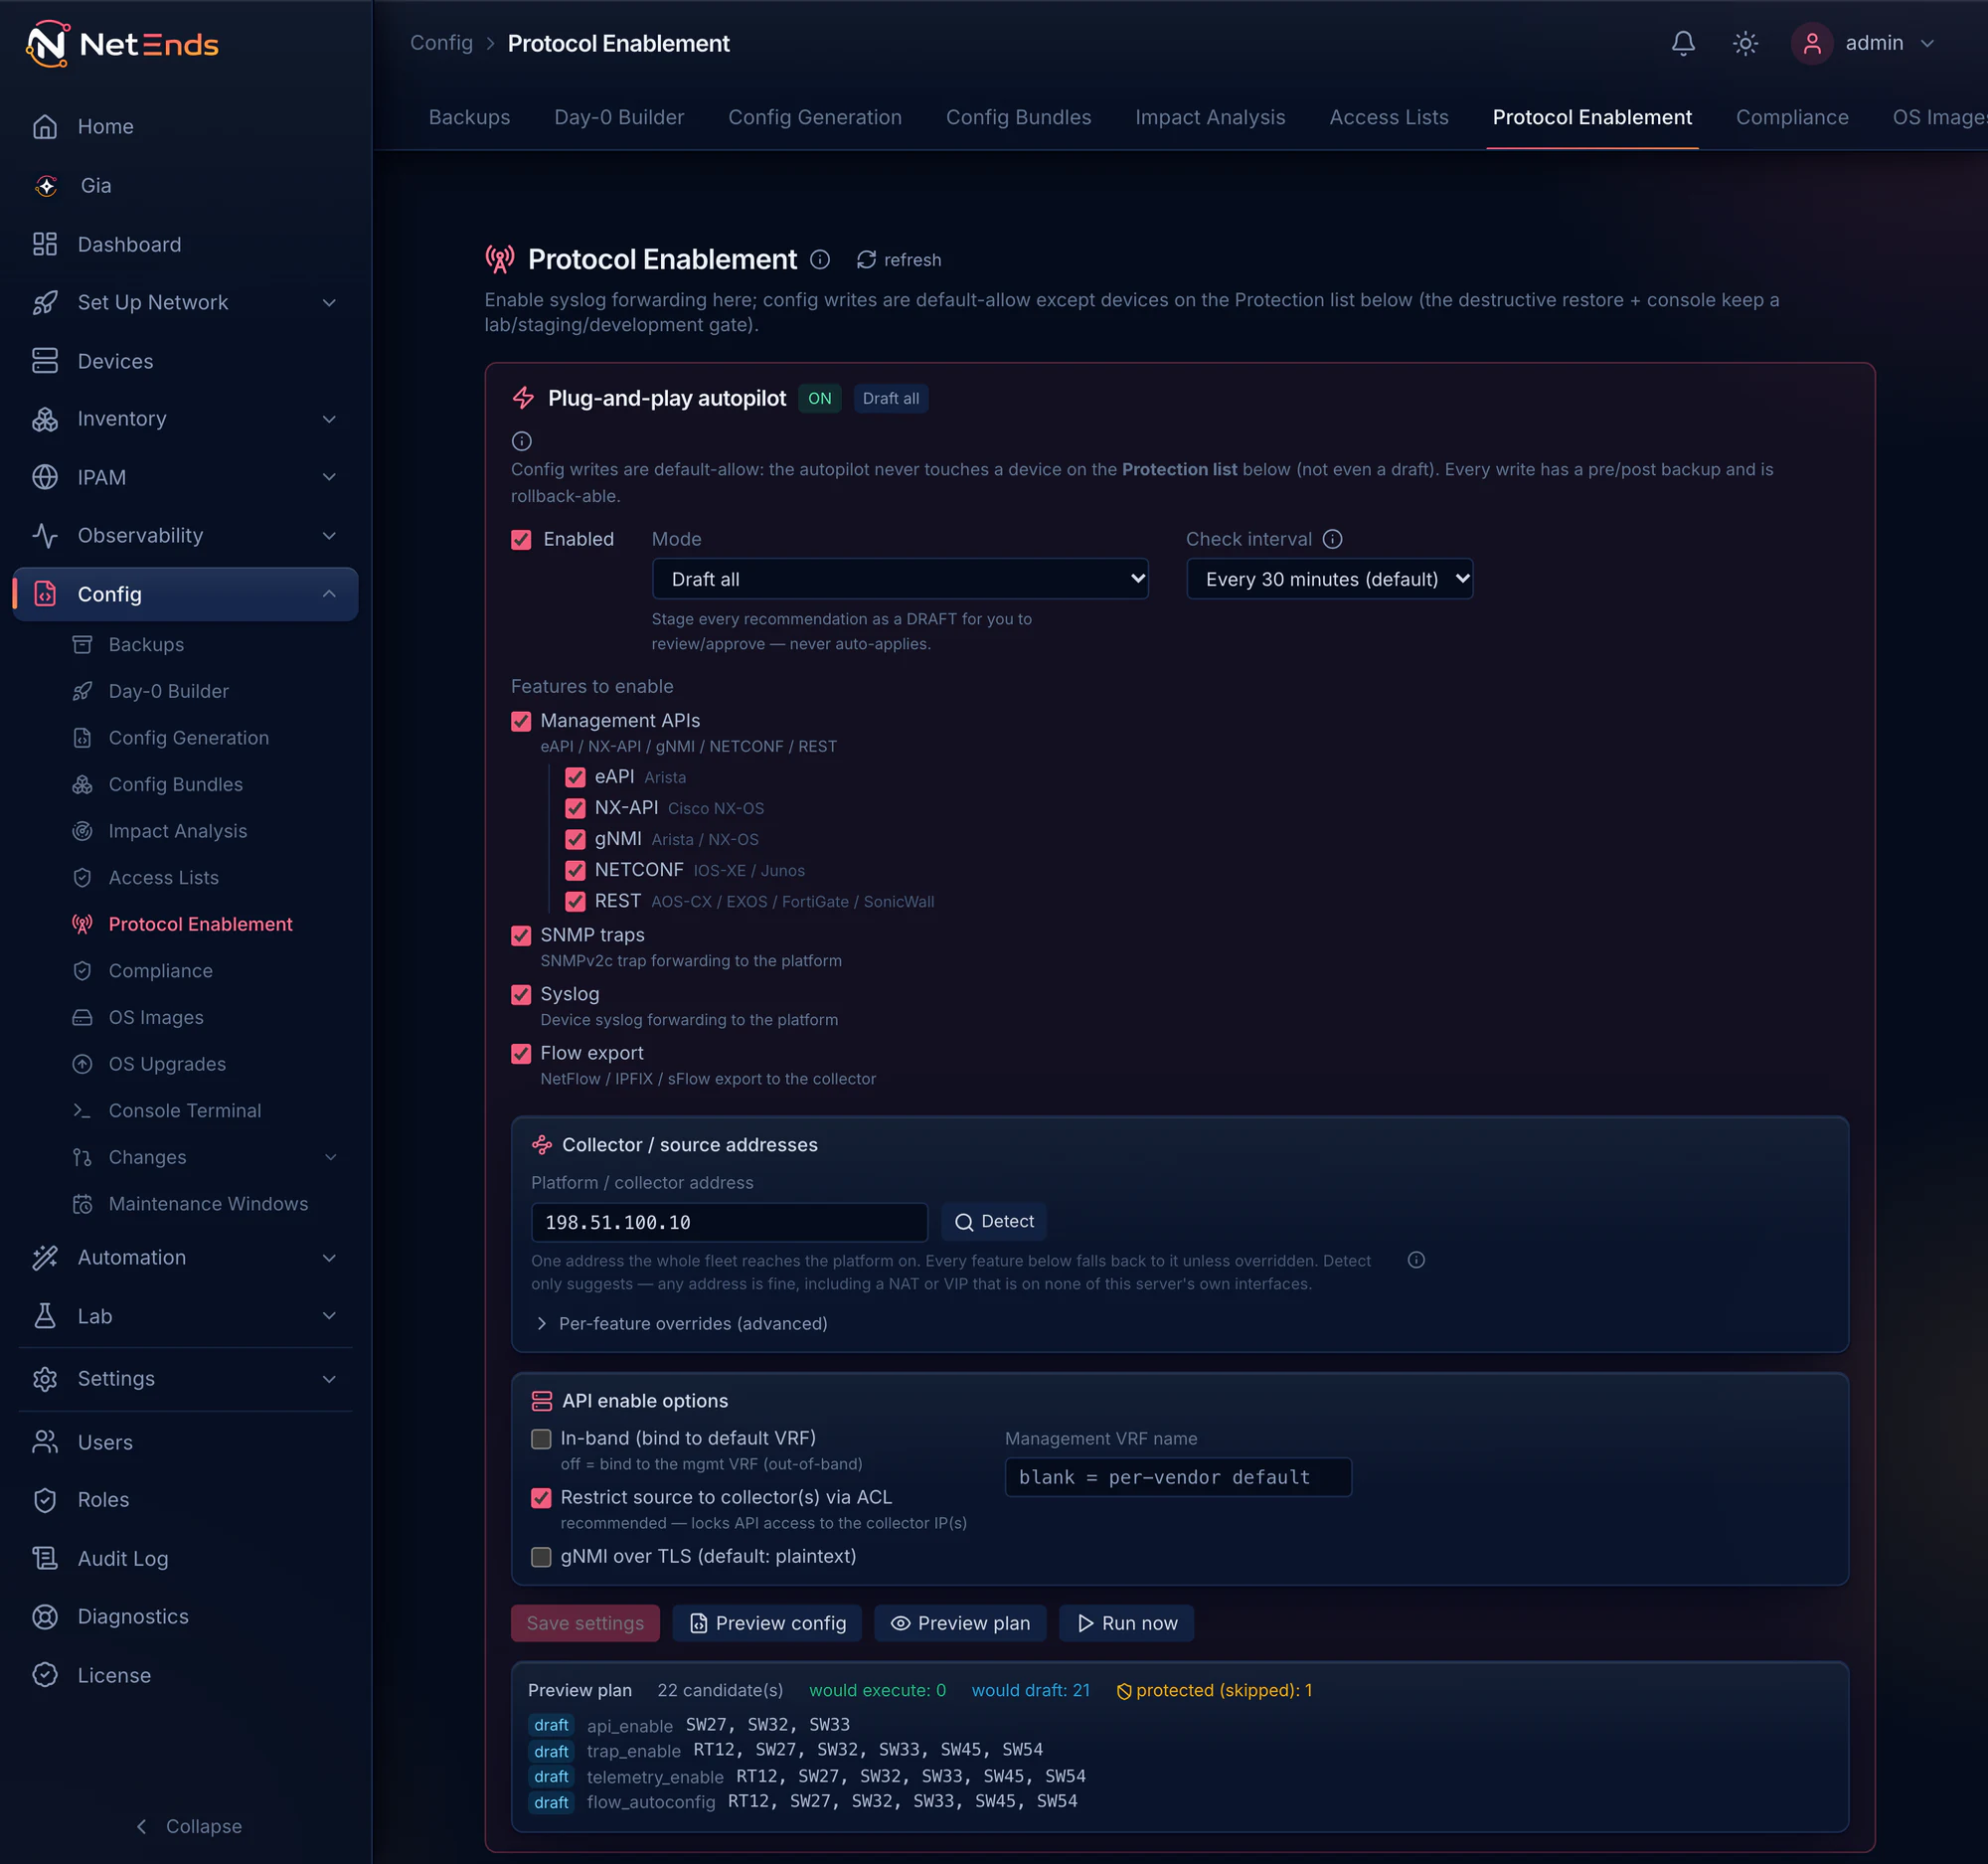This screenshot has width=1988, height=1864.
Task: Open Diagnostics in the sidebar
Action: coord(185,1616)
